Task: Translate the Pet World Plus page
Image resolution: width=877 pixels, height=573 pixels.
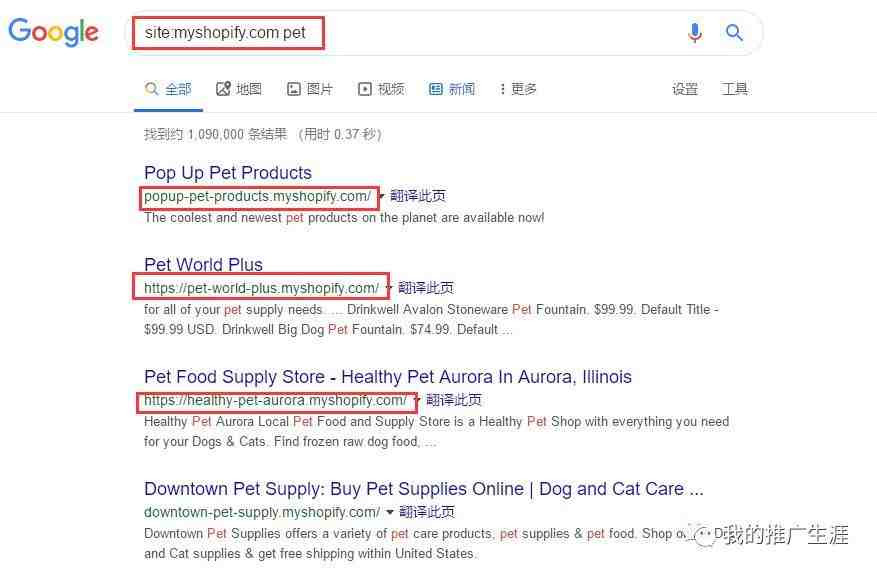Action: coord(426,288)
